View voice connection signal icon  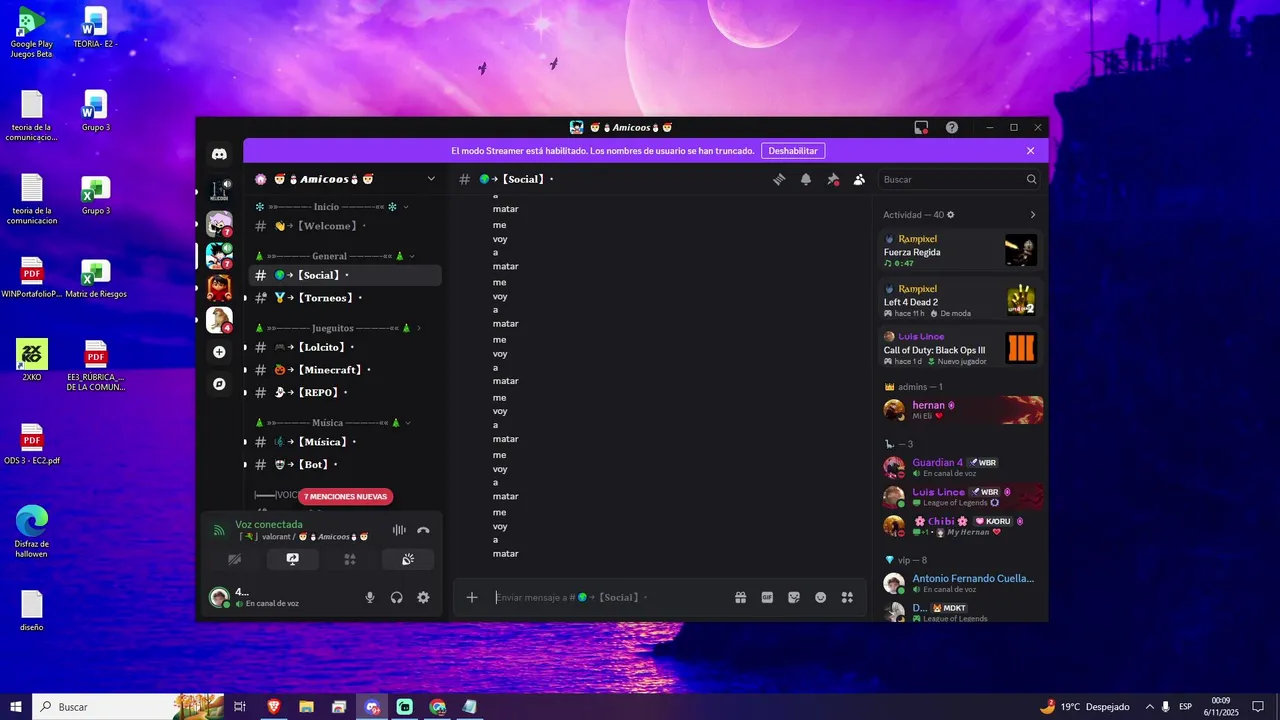(219, 531)
